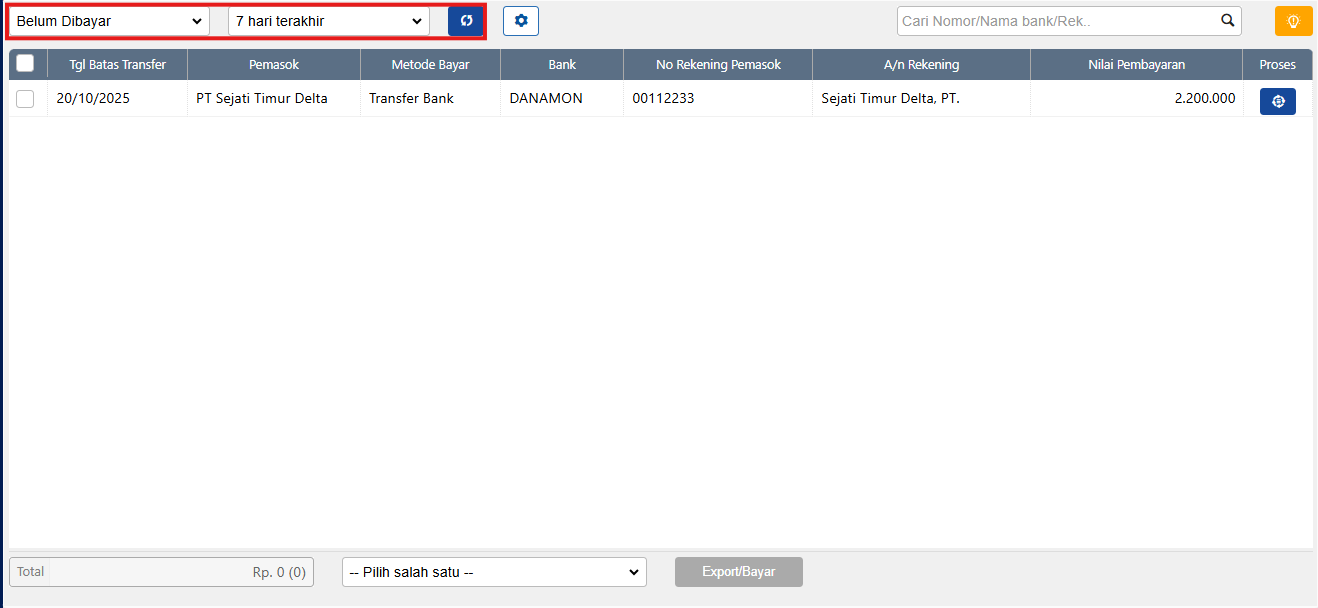The image size is (1318, 608).
Task: Click the magnifier search icon
Action: [1227, 21]
